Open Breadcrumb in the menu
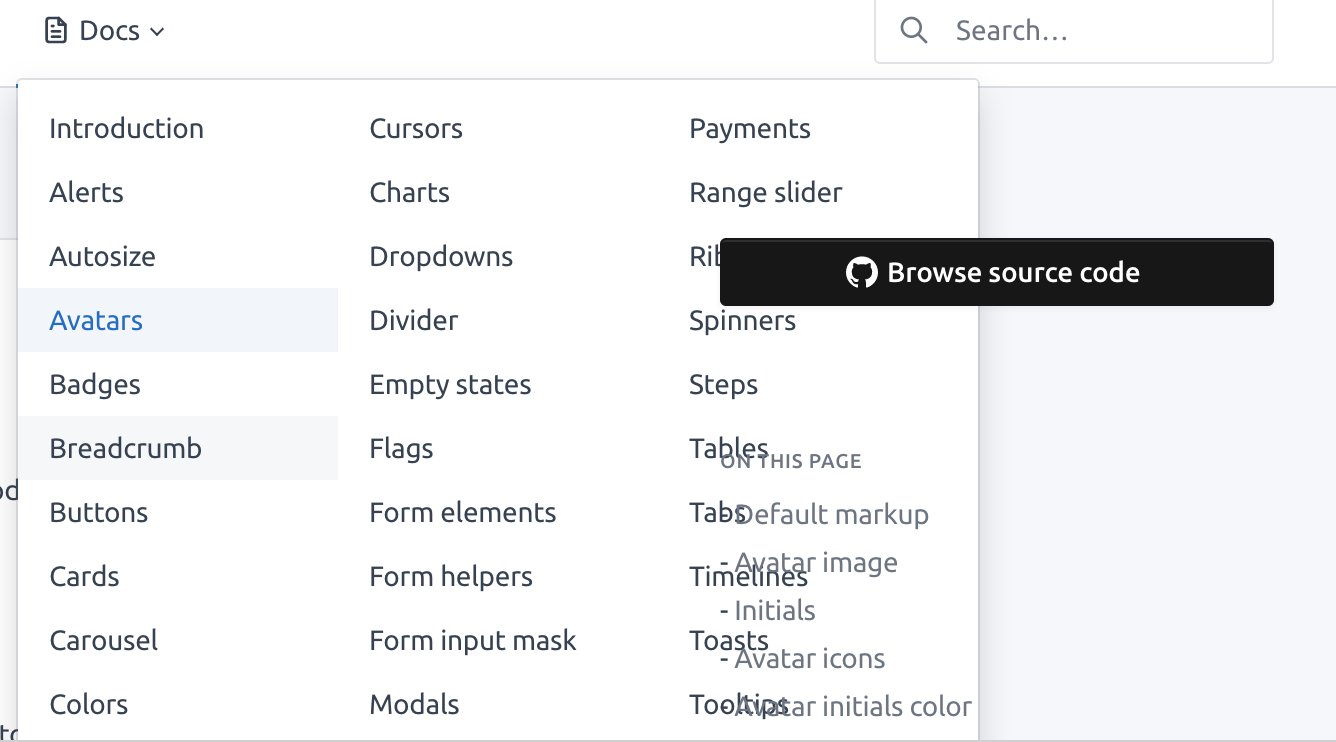The width and height of the screenshot is (1336, 742). 178,448
